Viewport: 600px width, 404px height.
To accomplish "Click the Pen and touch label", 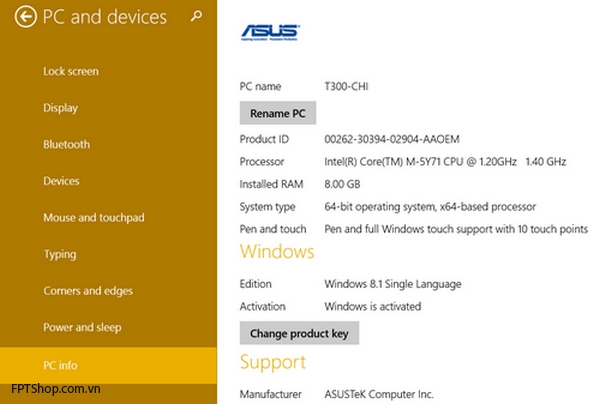I will [273, 229].
